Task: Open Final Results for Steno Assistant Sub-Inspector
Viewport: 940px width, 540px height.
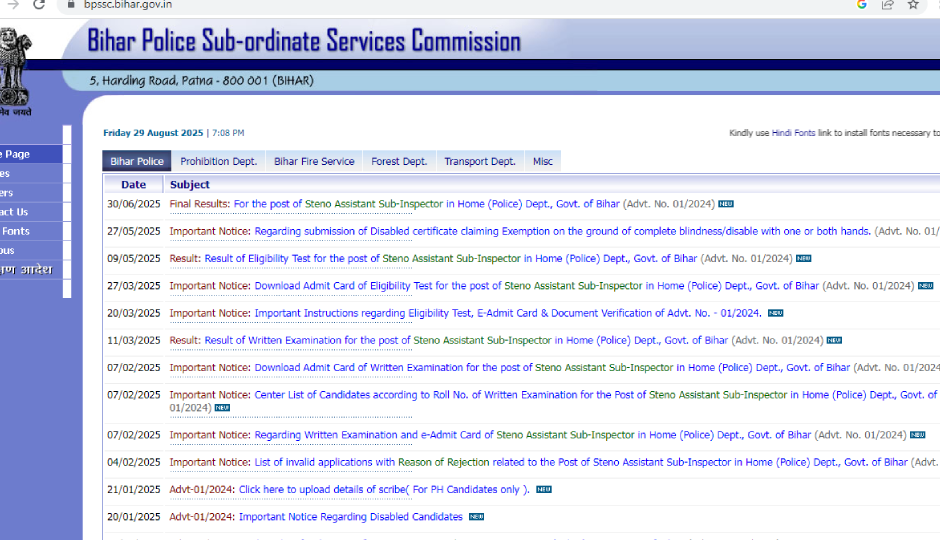Action: coord(426,204)
